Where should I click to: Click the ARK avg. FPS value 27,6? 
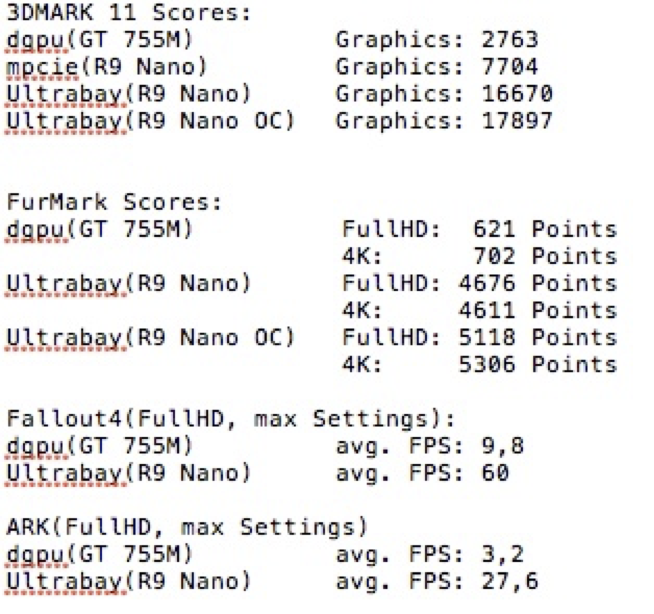click(x=510, y=582)
